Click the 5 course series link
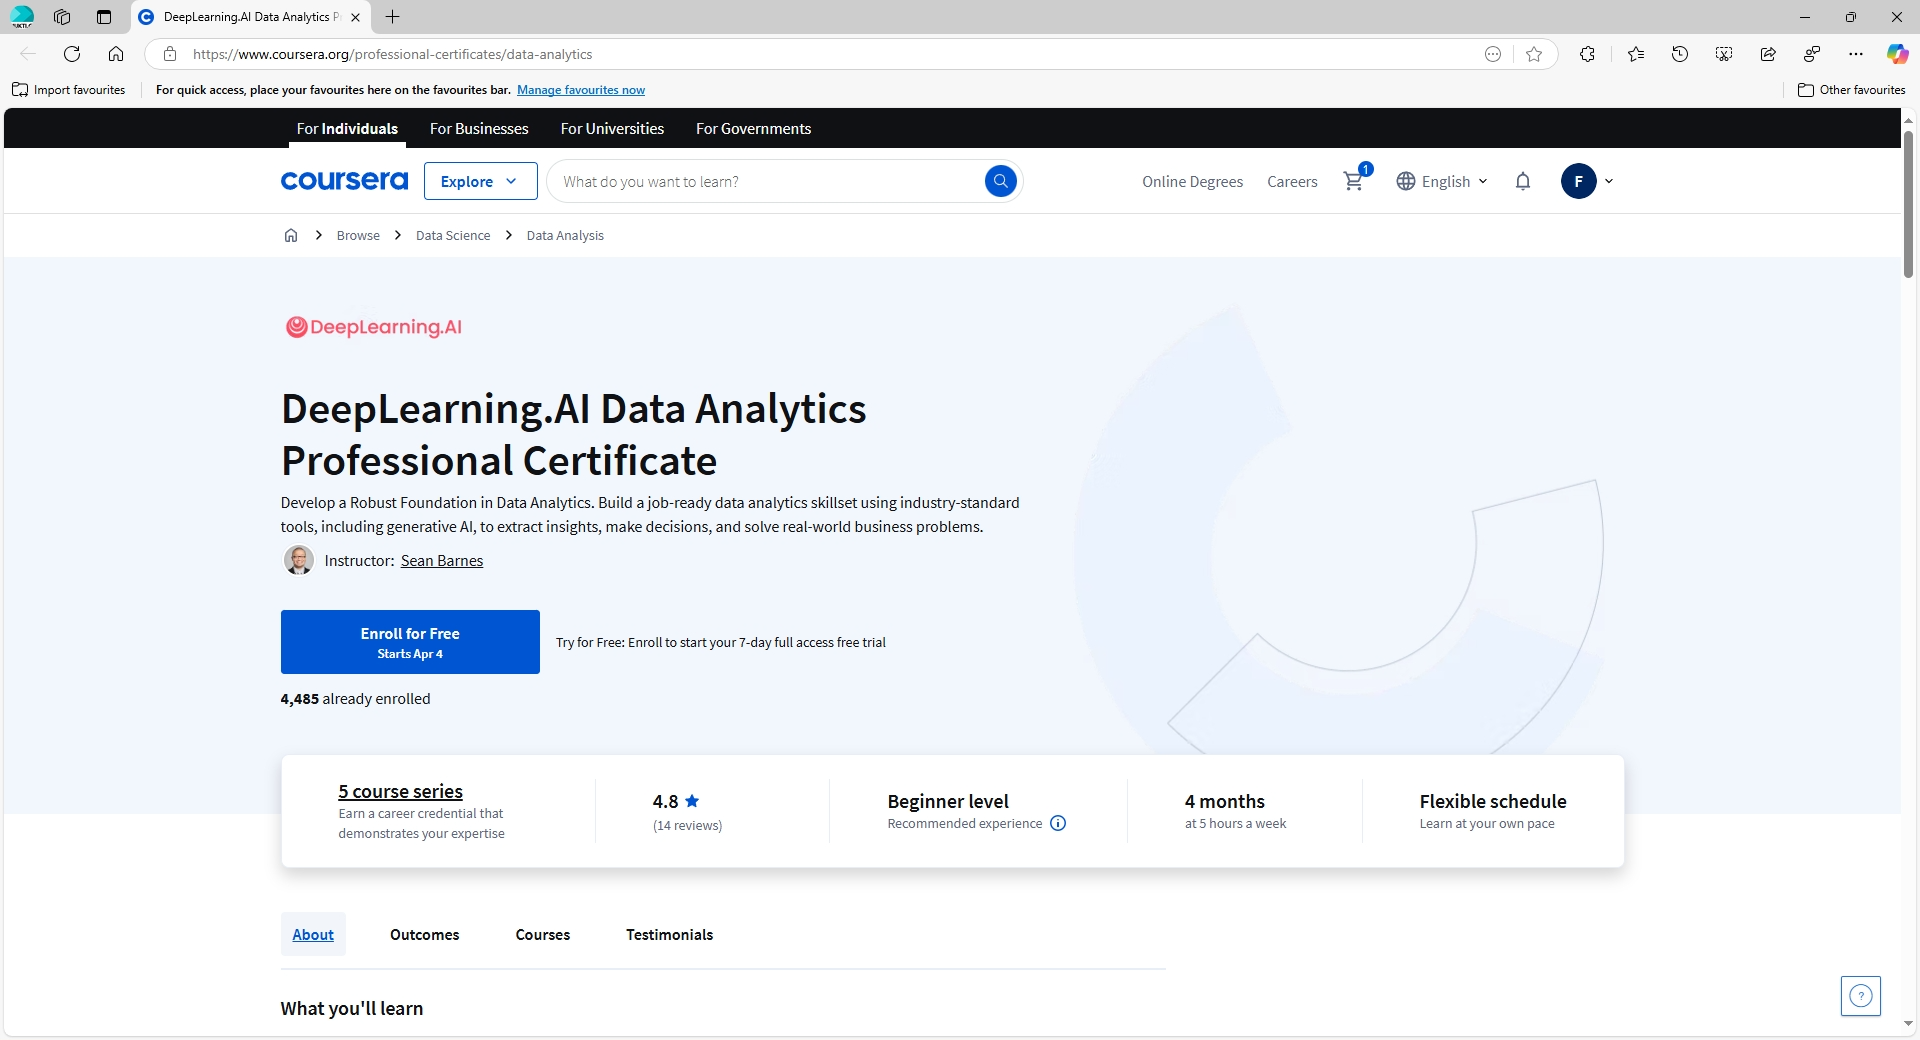Image resolution: width=1920 pixels, height=1040 pixels. click(x=399, y=791)
